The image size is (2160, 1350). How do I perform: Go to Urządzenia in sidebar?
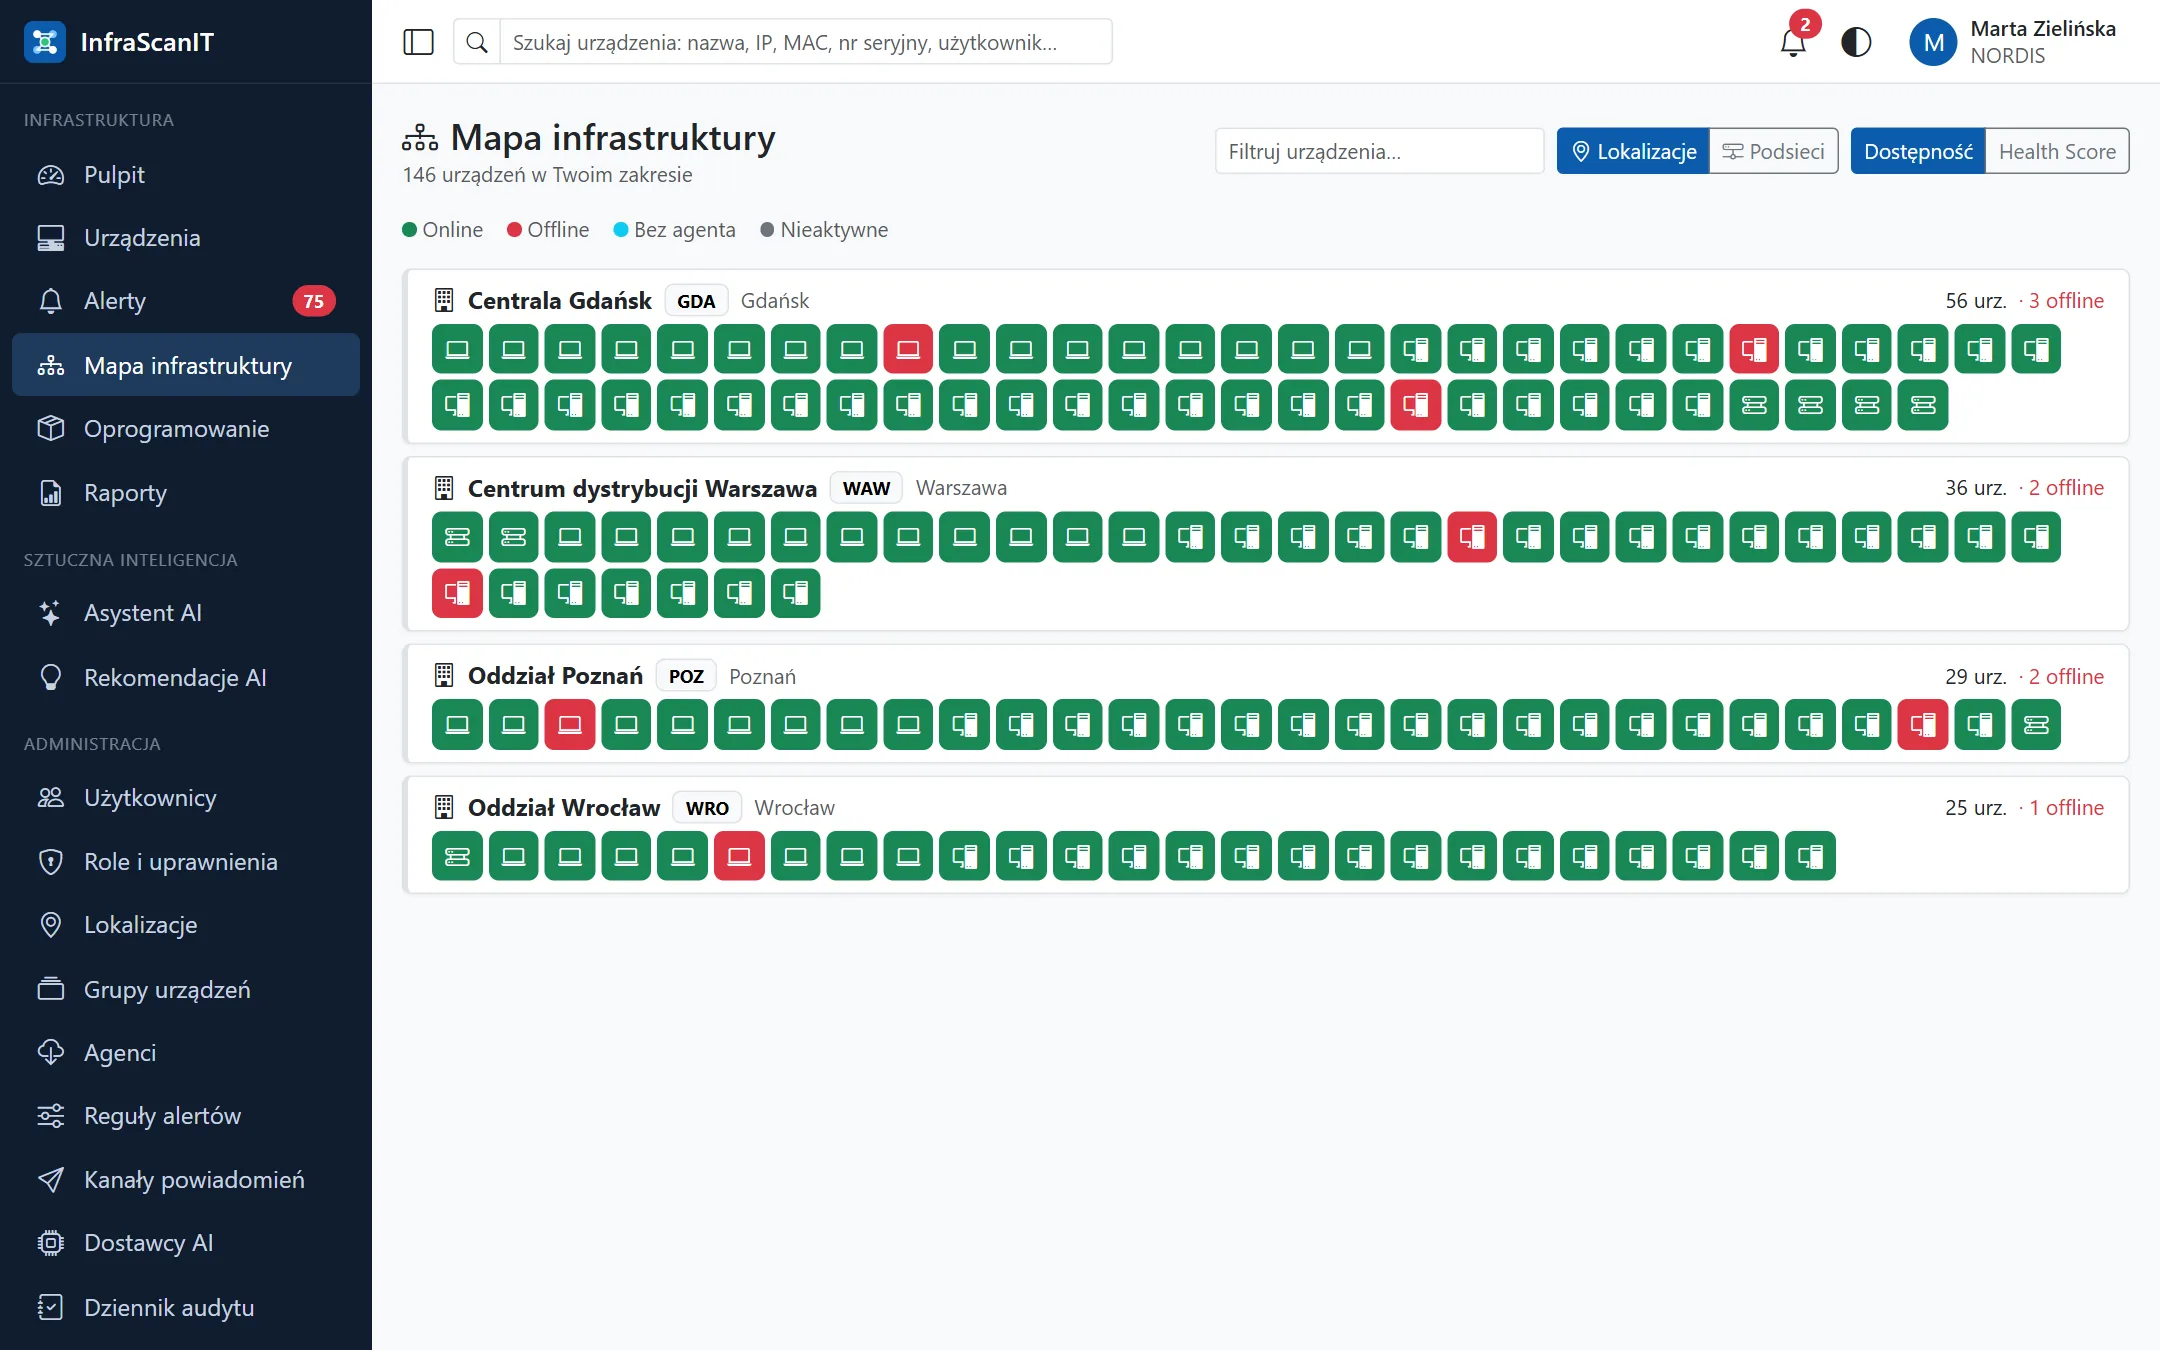[x=186, y=238]
